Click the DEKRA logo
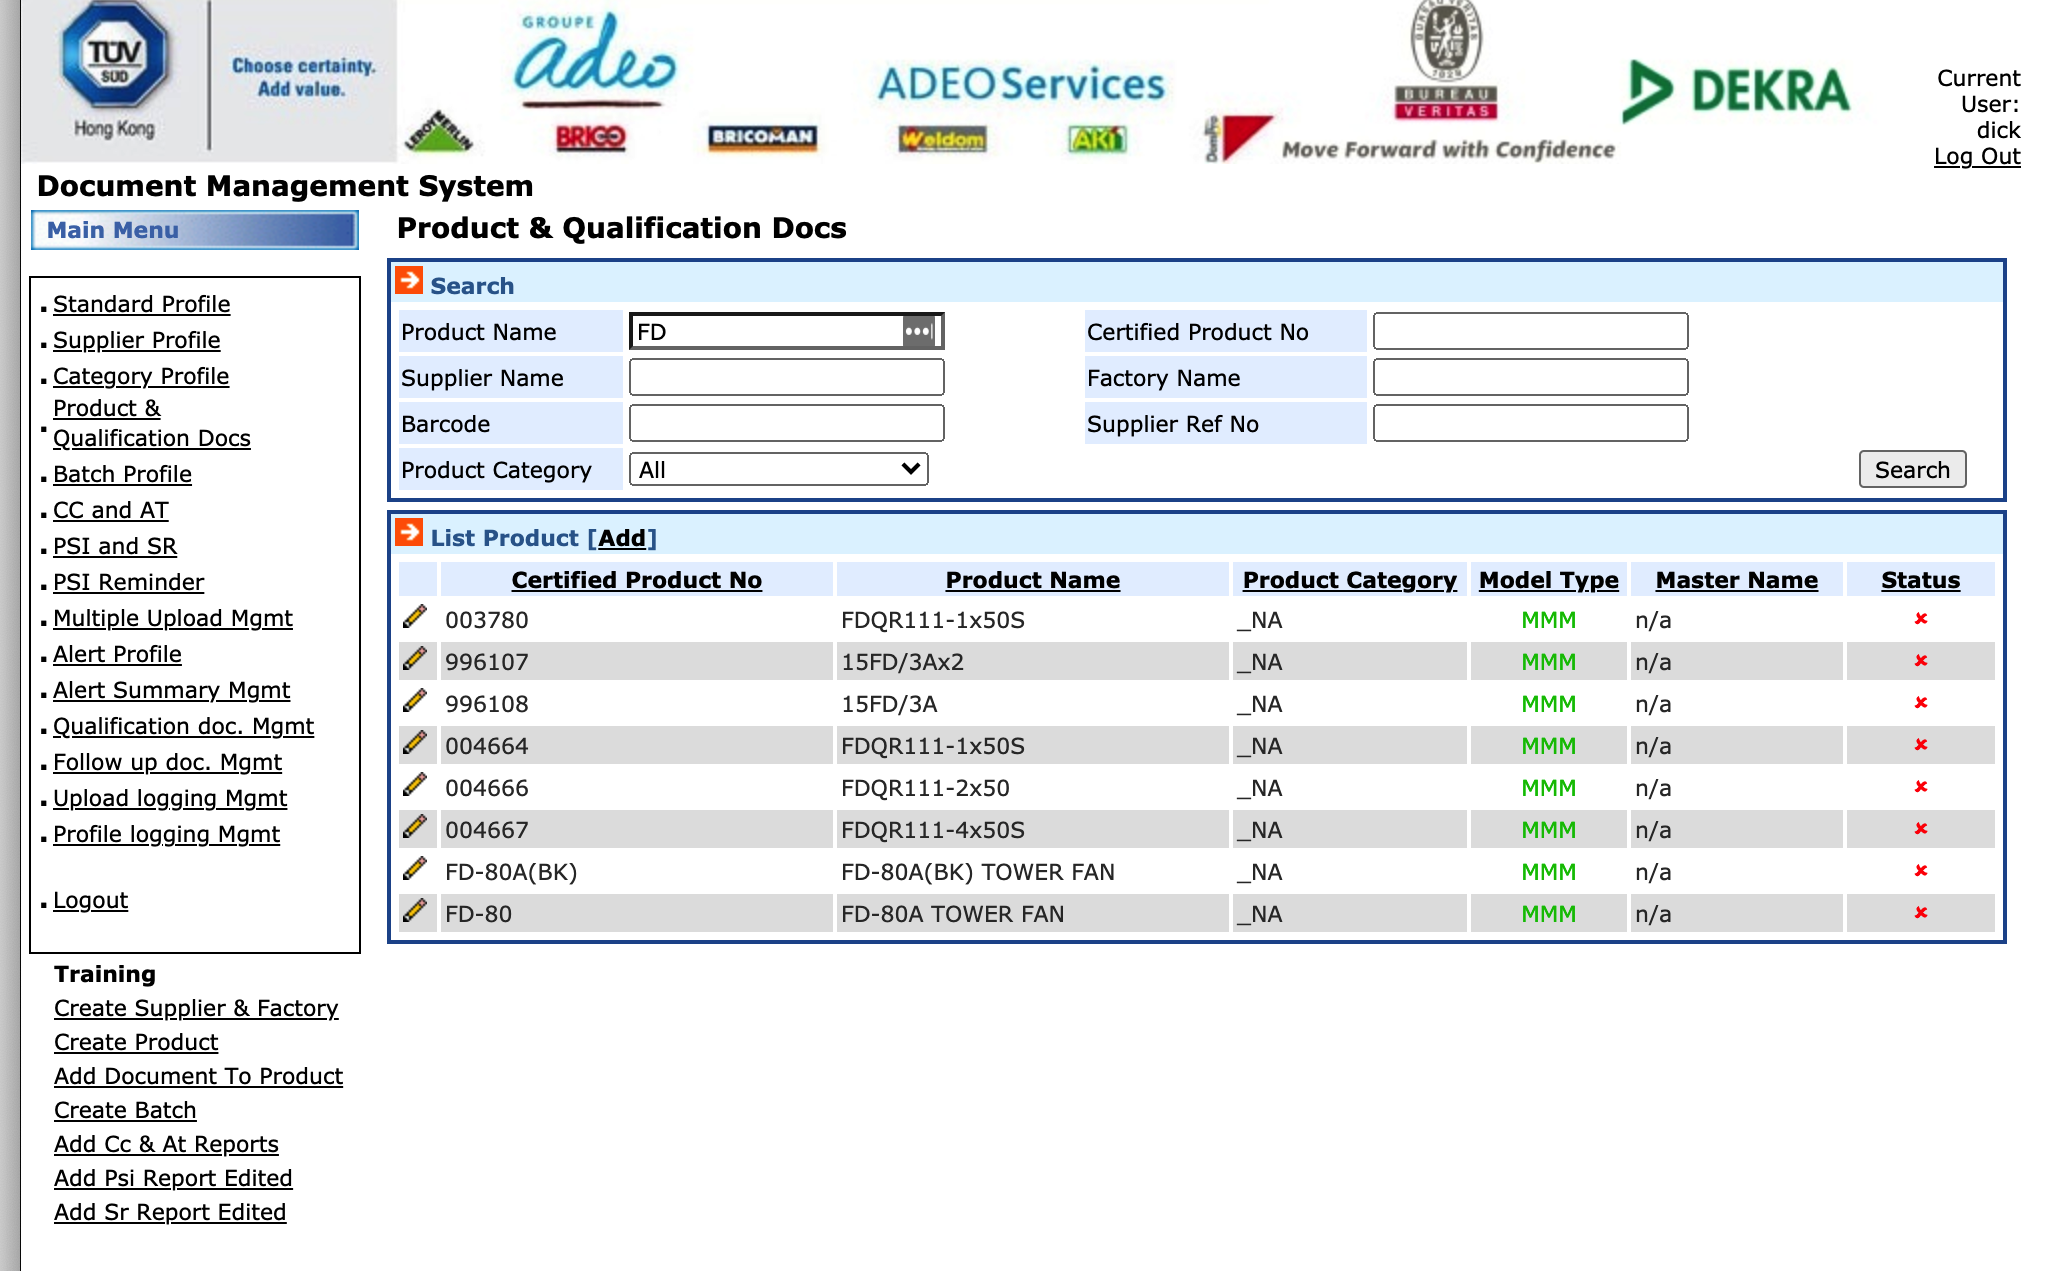The image size is (2049, 1271). coord(1736,90)
